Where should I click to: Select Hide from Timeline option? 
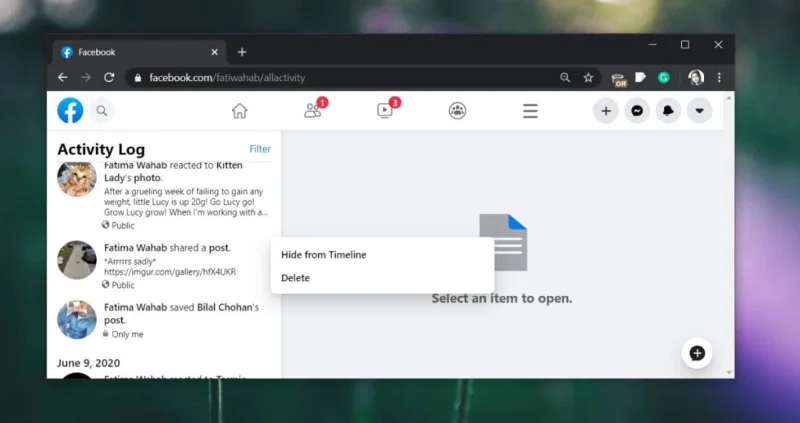[323, 255]
